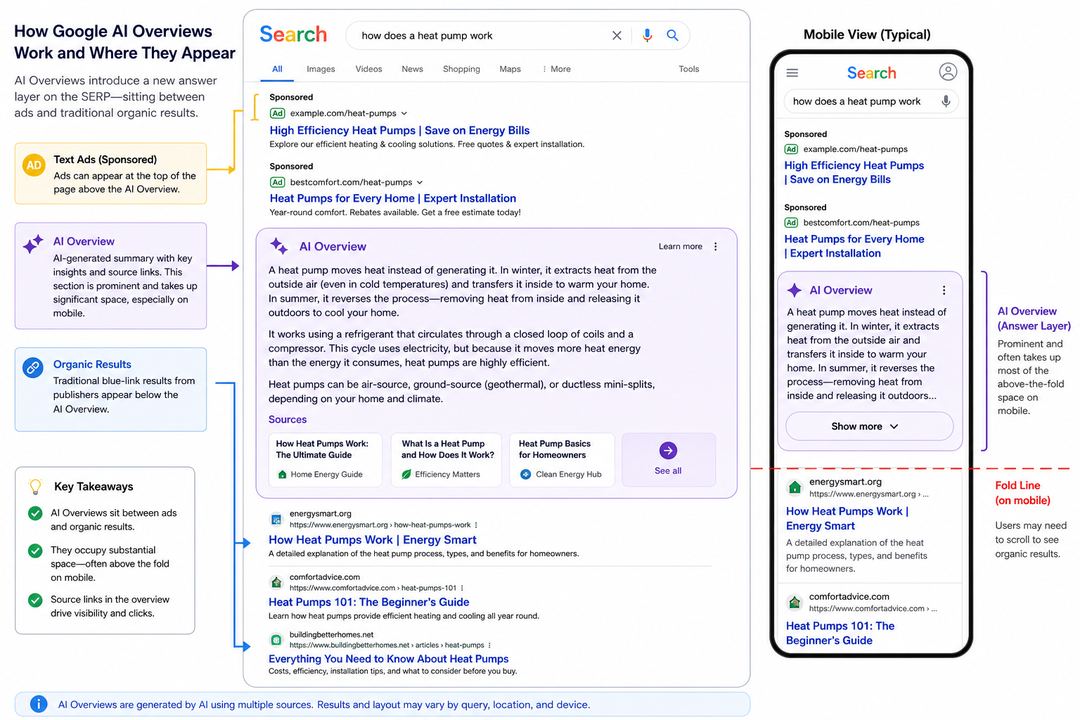Open mobile High Efficiency Heat Pumps ad link
This screenshot has height=720, width=1080.
click(x=854, y=172)
